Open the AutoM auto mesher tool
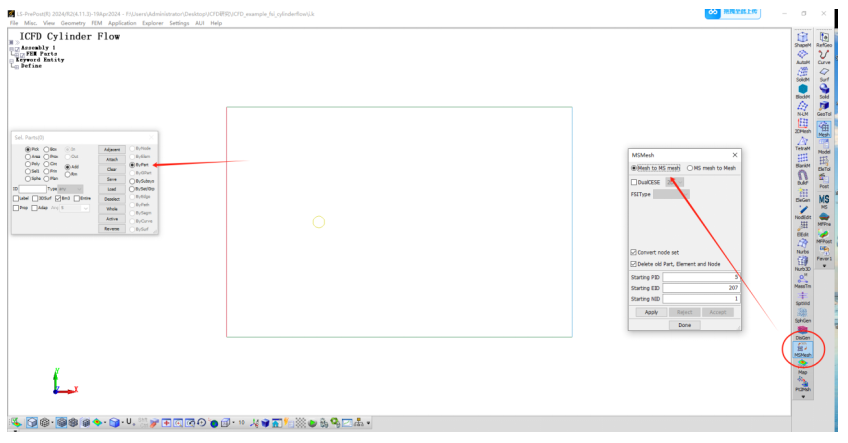Image resolution: width=848 pixels, height=443 pixels. pyautogui.click(x=803, y=56)
